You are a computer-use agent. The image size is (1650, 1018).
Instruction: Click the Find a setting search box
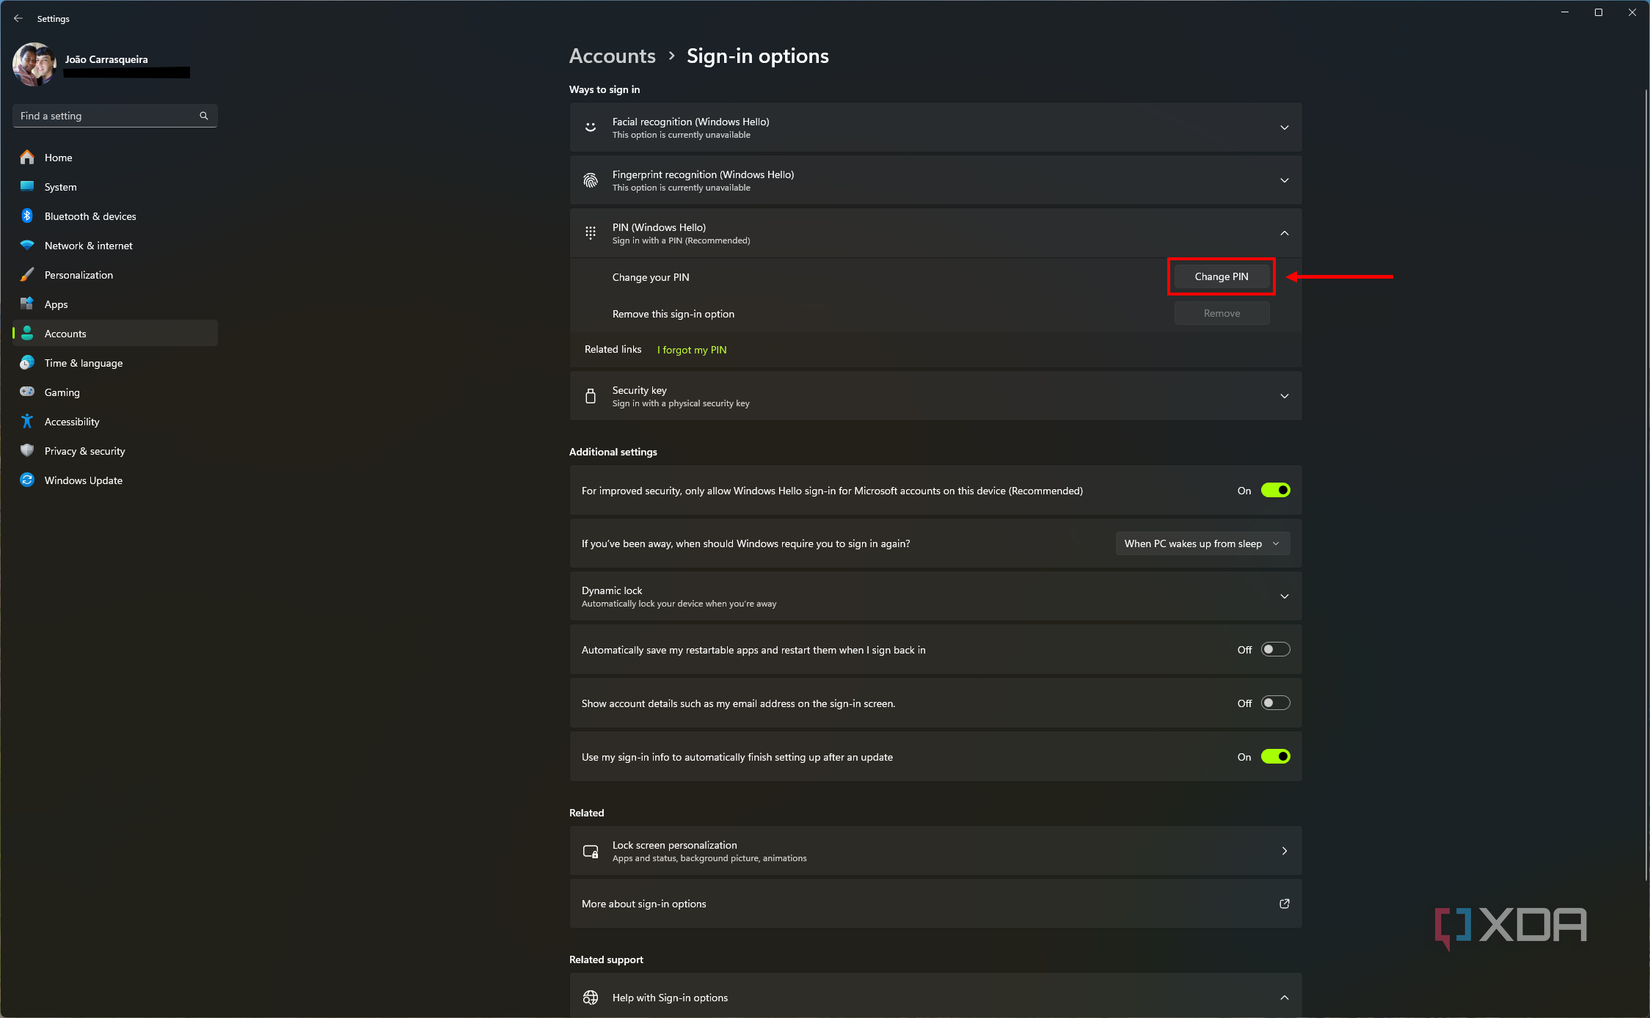pos(107,116)
